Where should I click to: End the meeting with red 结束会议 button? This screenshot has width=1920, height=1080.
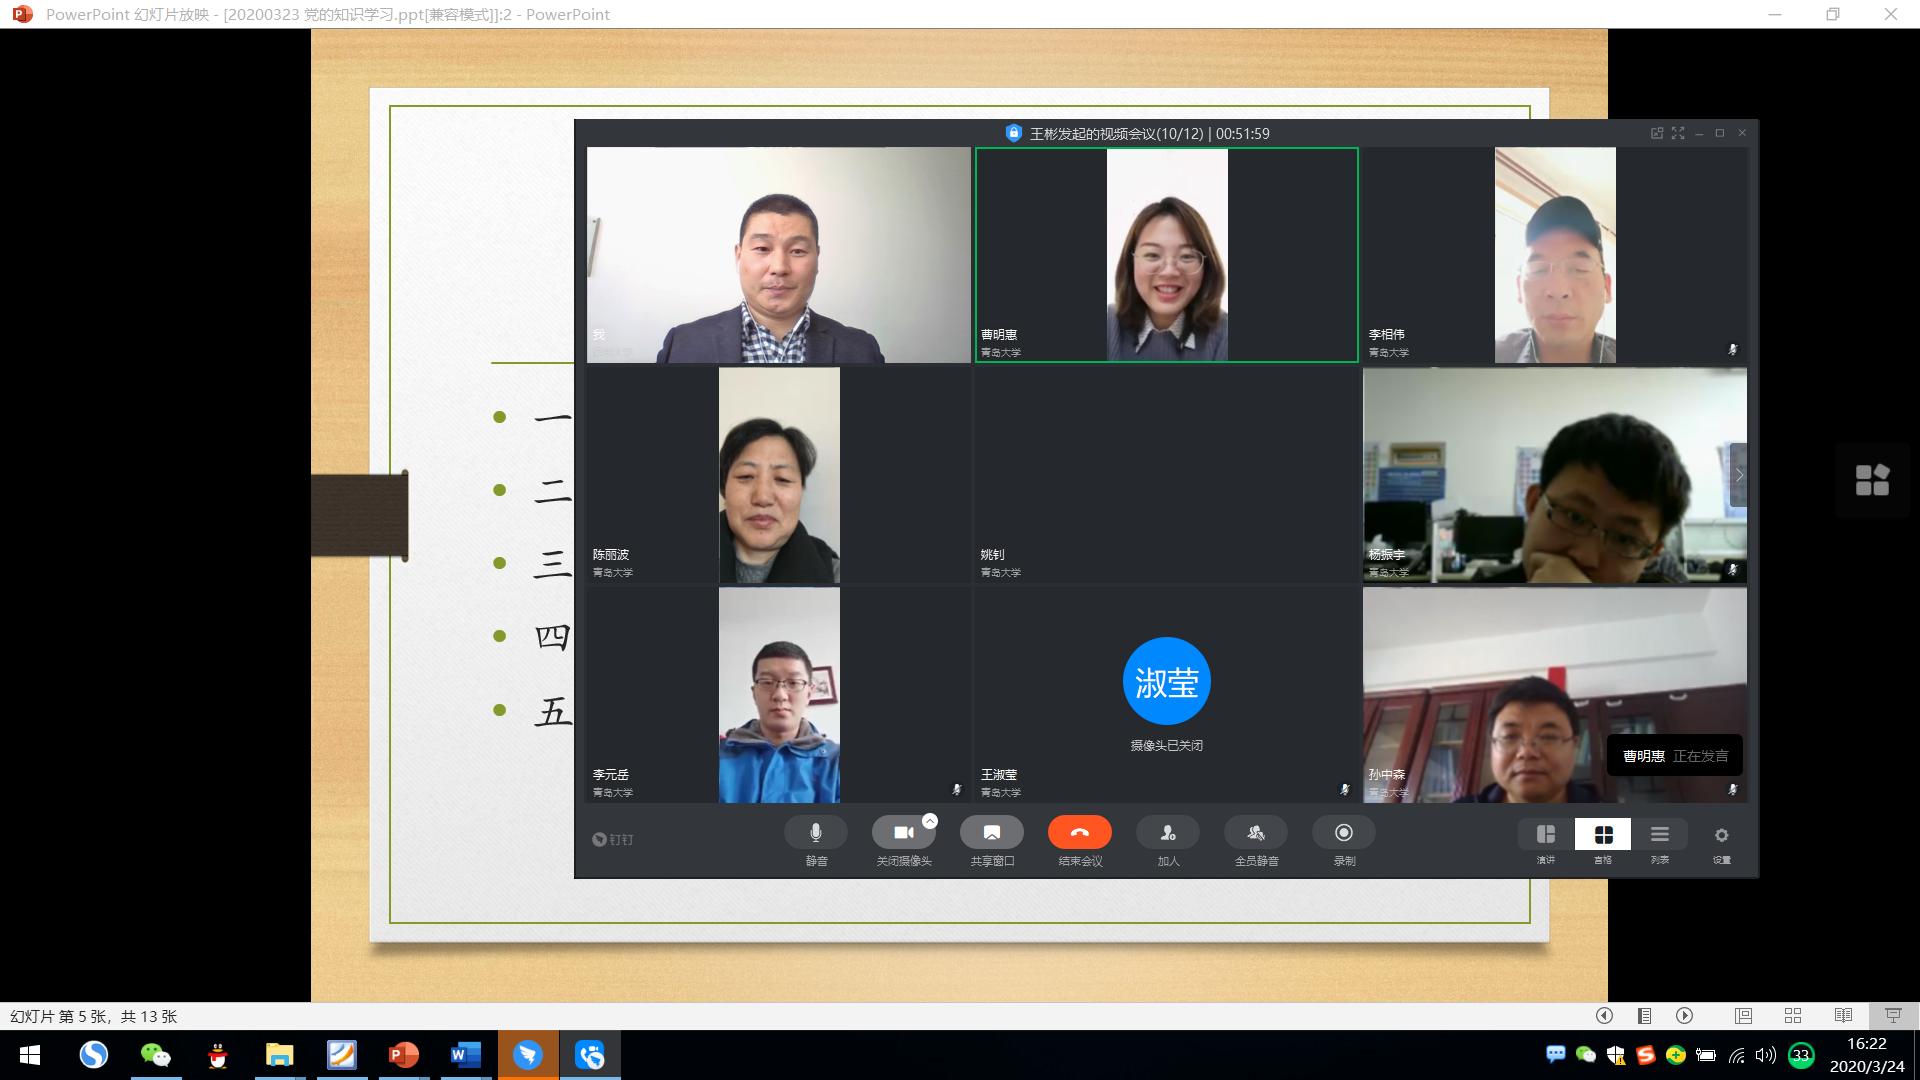tap(1079, 833)
